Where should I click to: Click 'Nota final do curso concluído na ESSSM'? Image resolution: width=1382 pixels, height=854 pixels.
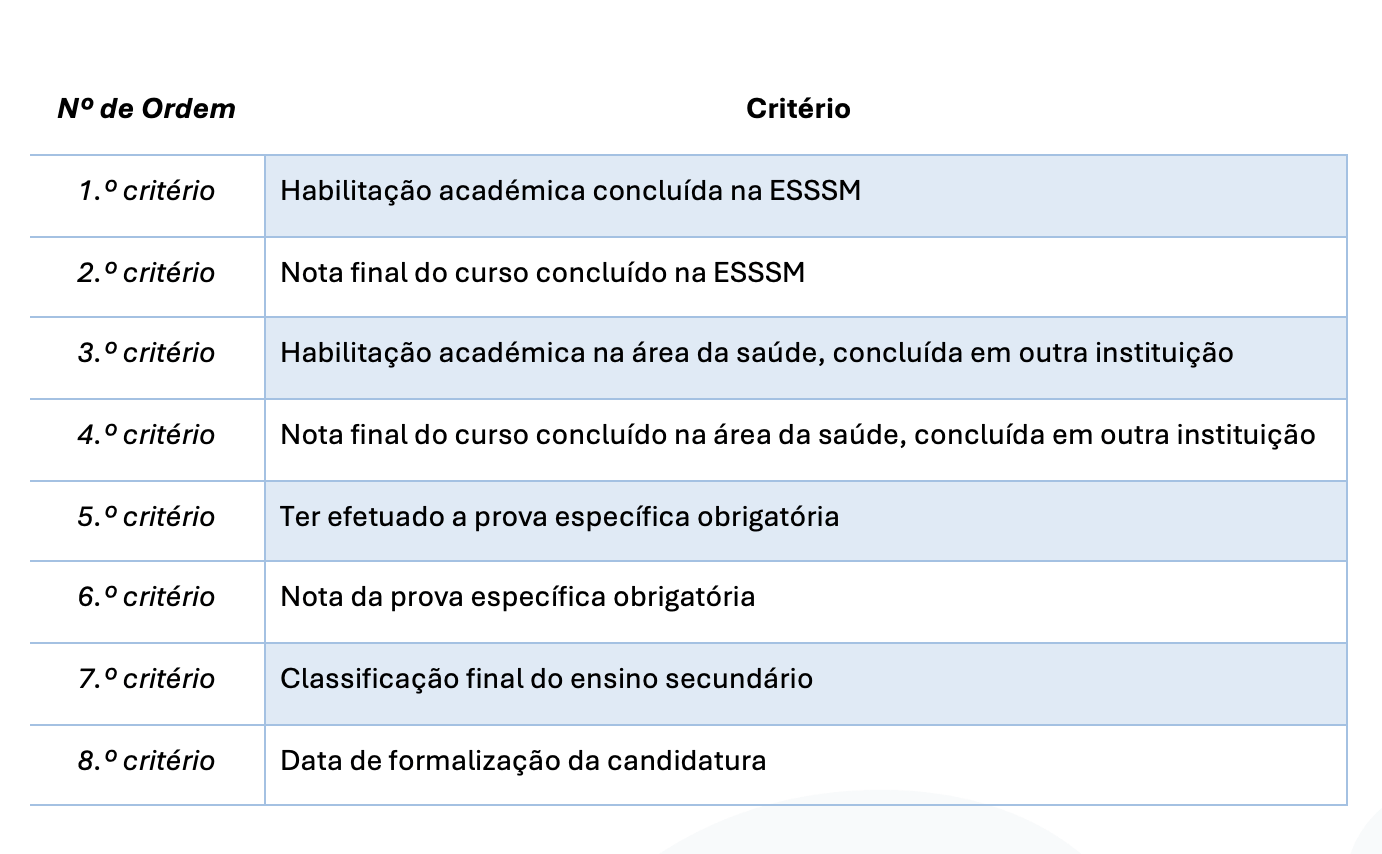point(542,273)
